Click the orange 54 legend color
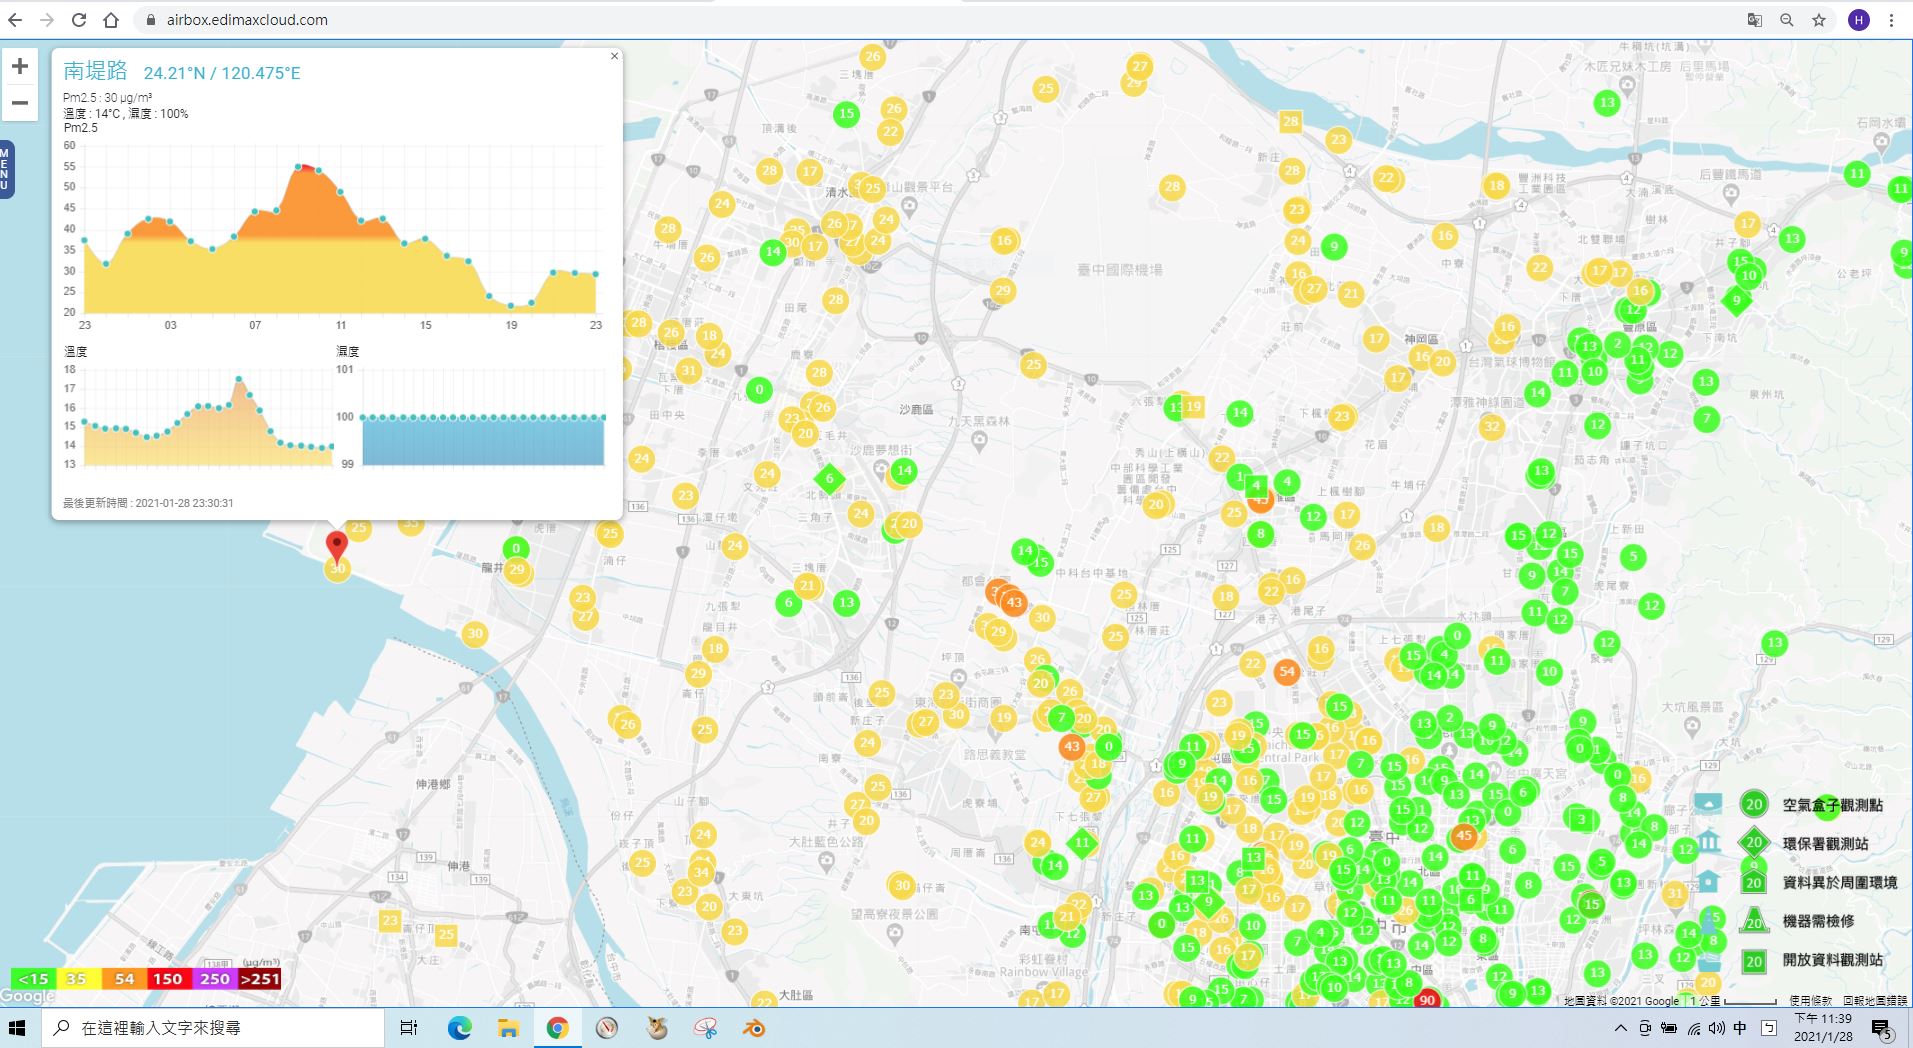The width and height of the screenshot is (1913, 1048). click(124, 979)
